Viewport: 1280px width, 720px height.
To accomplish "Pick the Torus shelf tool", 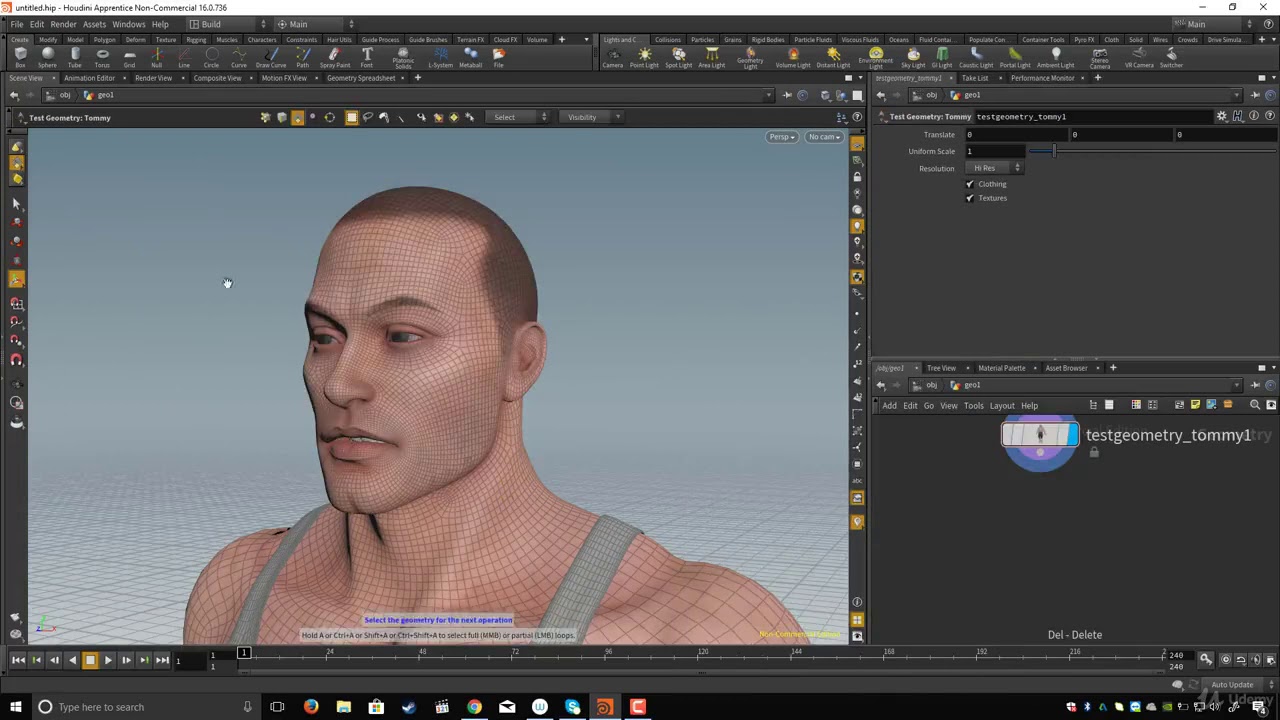I will tap(102, 57).
